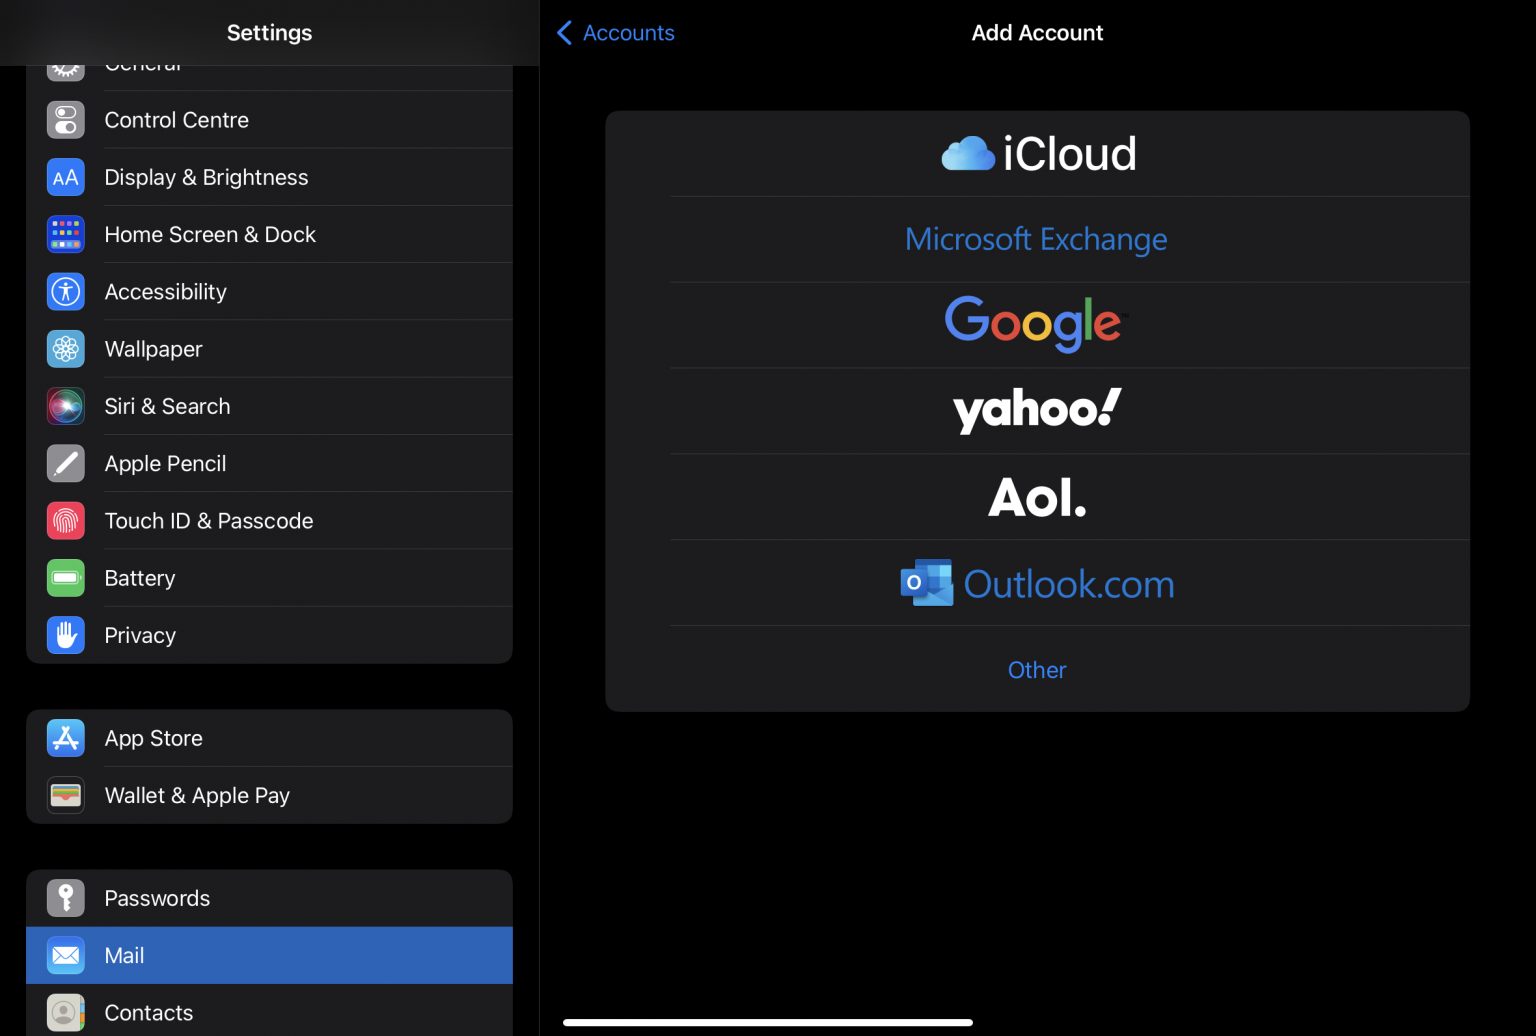1536x1036 pixels.
Task: Select the Privacy hand icon
Action: (65, 635)
